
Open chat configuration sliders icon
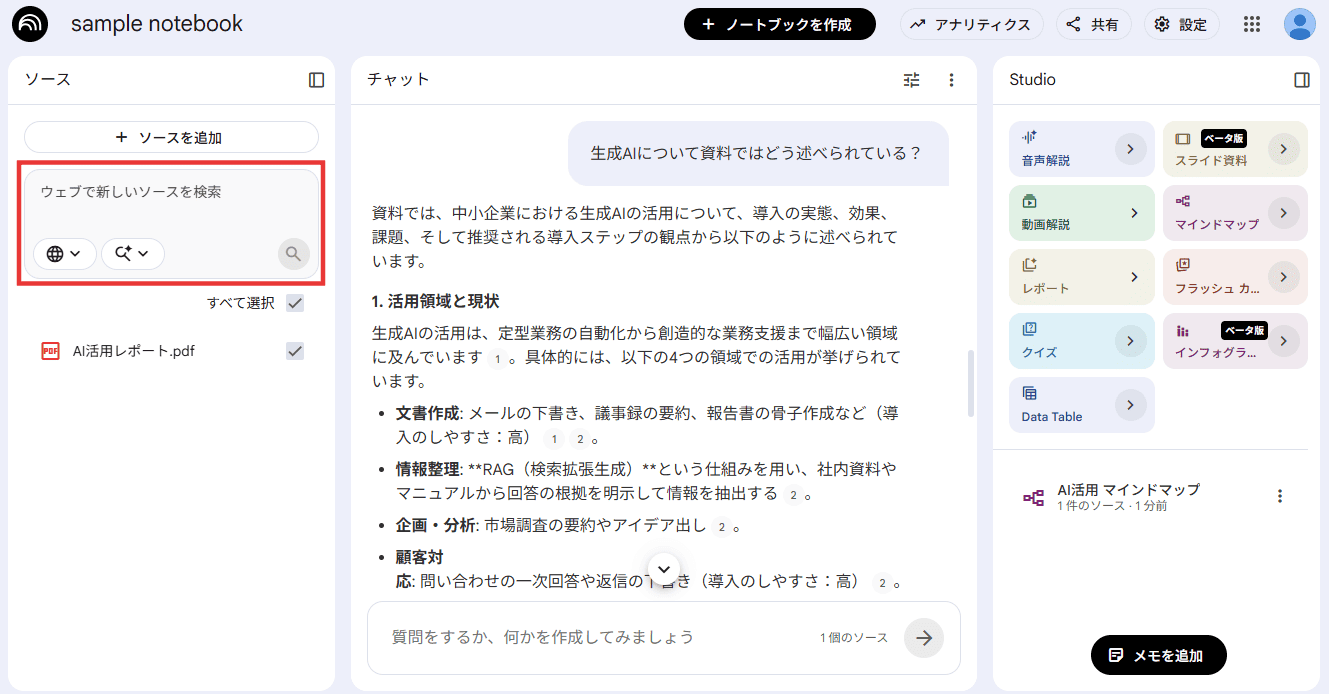pyautogui.click(x=911, y=80)
